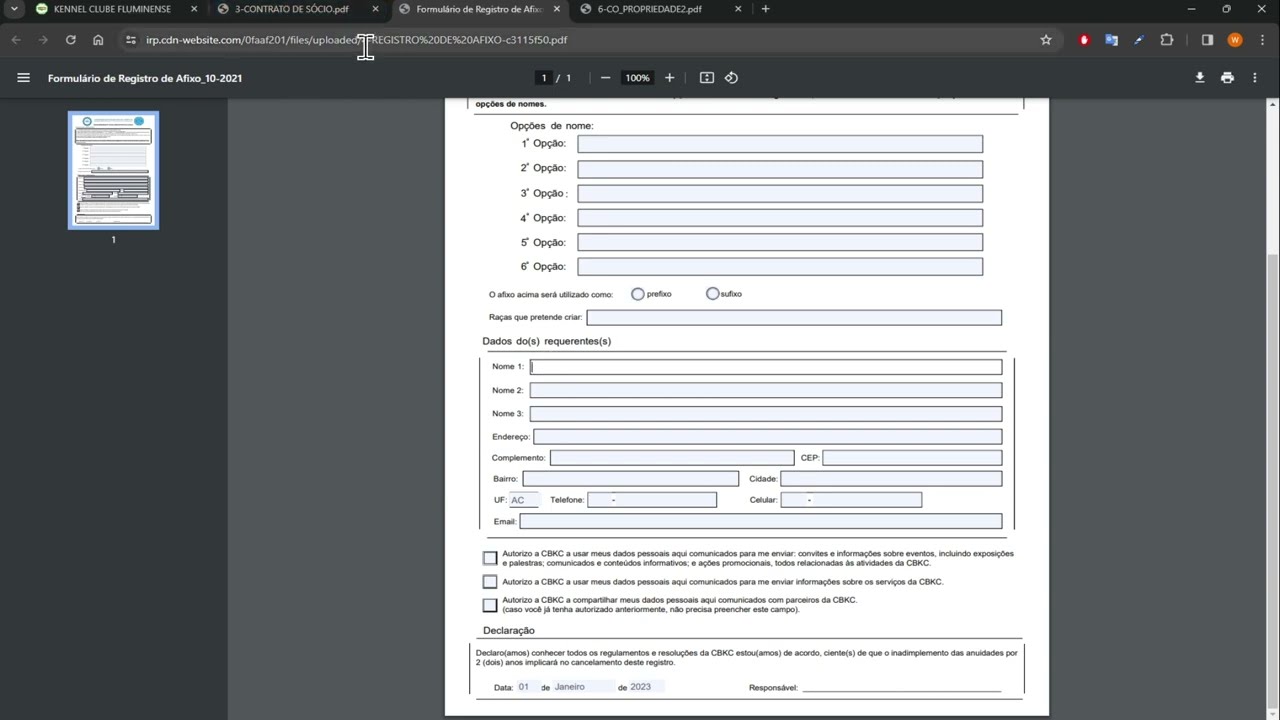Screen dimensions: 1280x720
Task: Click the 5ª Opção name field
Action: click(780, 242)
